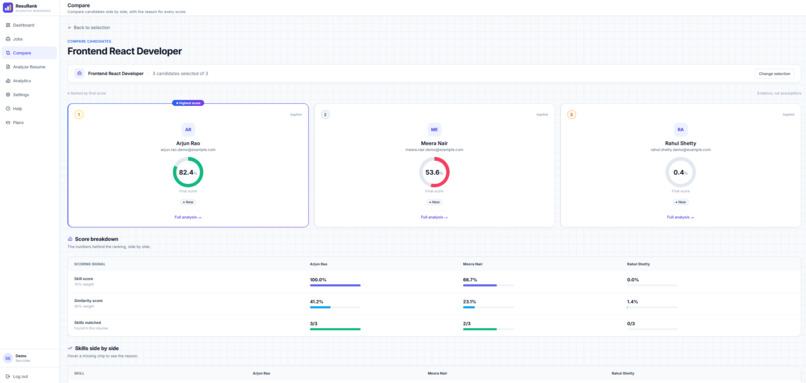Click the Highest score badge
This screenshot has height=383, width=806.
pos(188,103)
